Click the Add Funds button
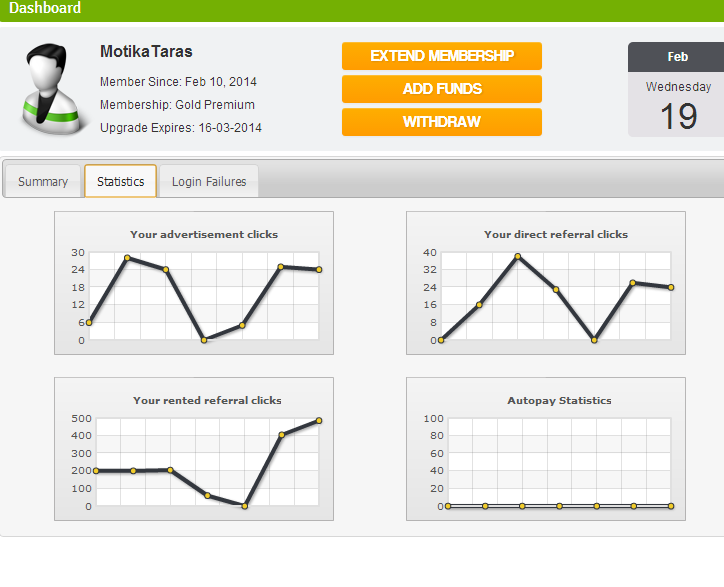724x587 pixels. click(441, 89)
